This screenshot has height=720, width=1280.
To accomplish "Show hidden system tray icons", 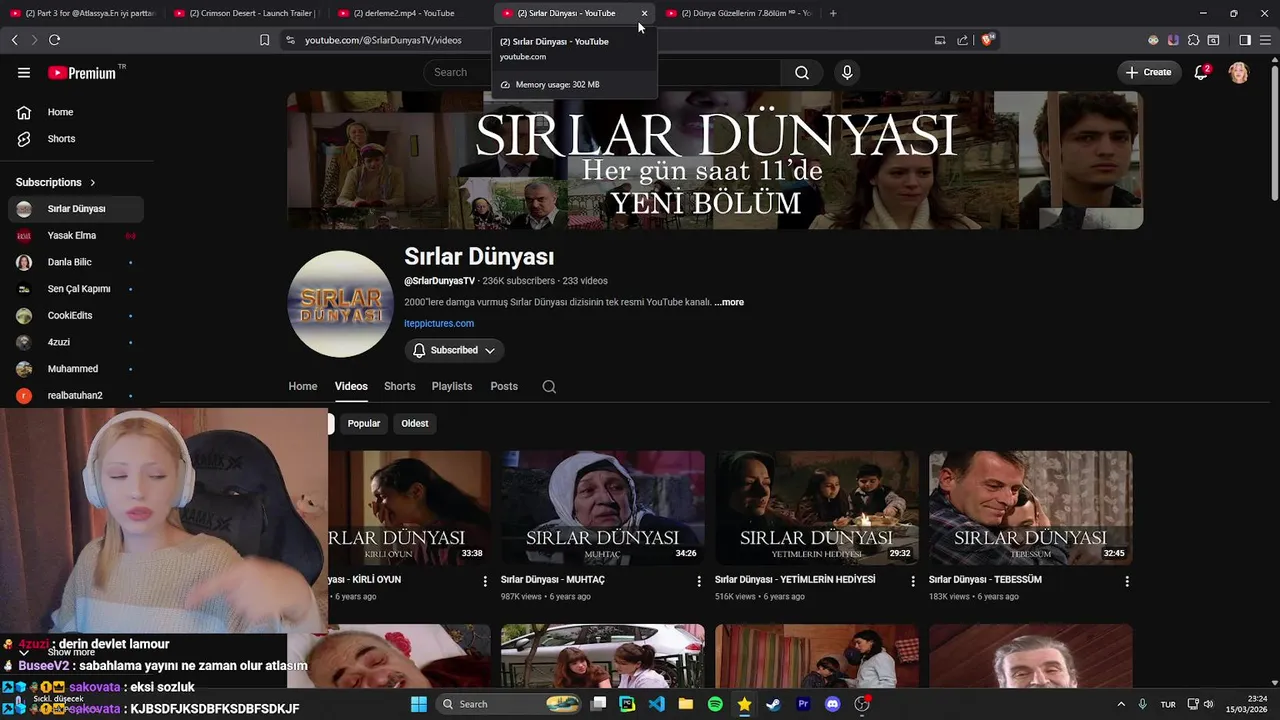I will [x=1120, y=704].
